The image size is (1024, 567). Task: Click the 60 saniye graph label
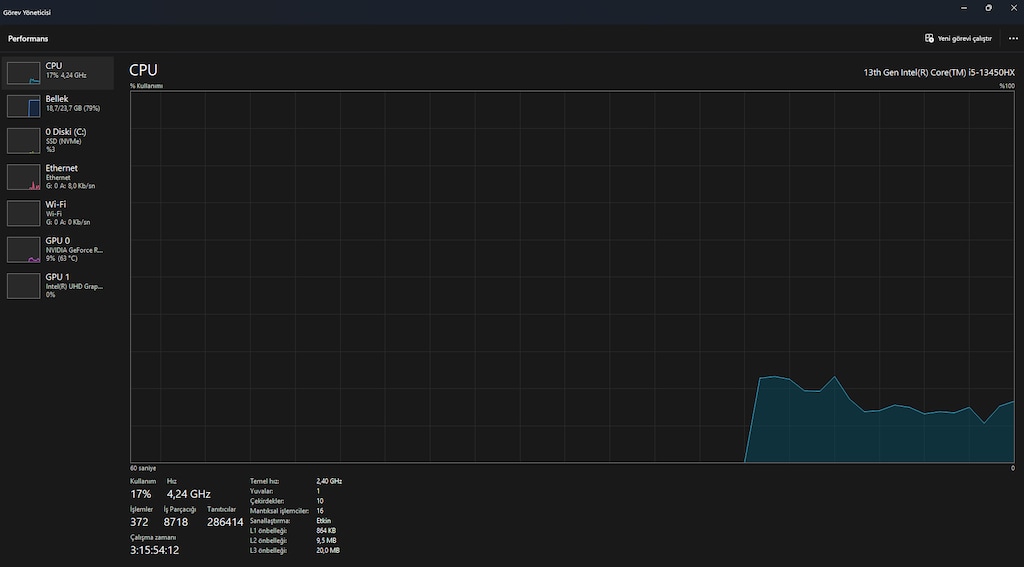(141, 468)
